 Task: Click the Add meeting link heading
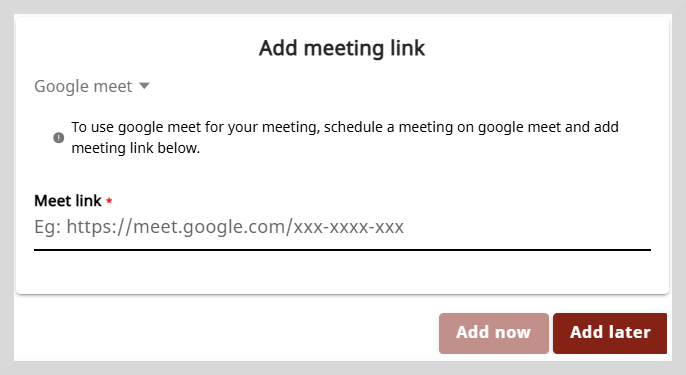coord(342,48)
